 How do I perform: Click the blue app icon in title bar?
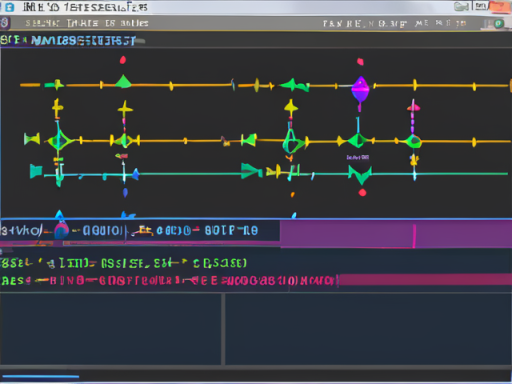(x=9, y=7)
